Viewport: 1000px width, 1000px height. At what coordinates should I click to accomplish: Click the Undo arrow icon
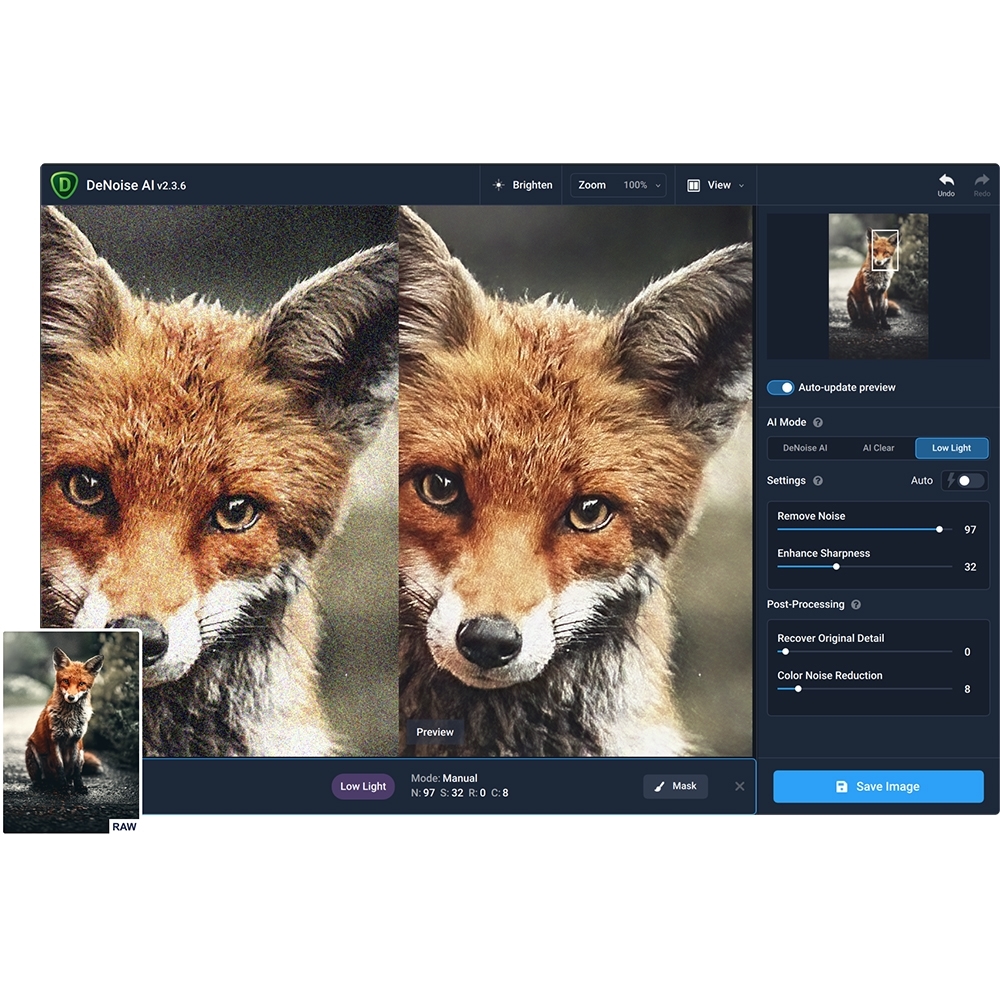[945, 180]
